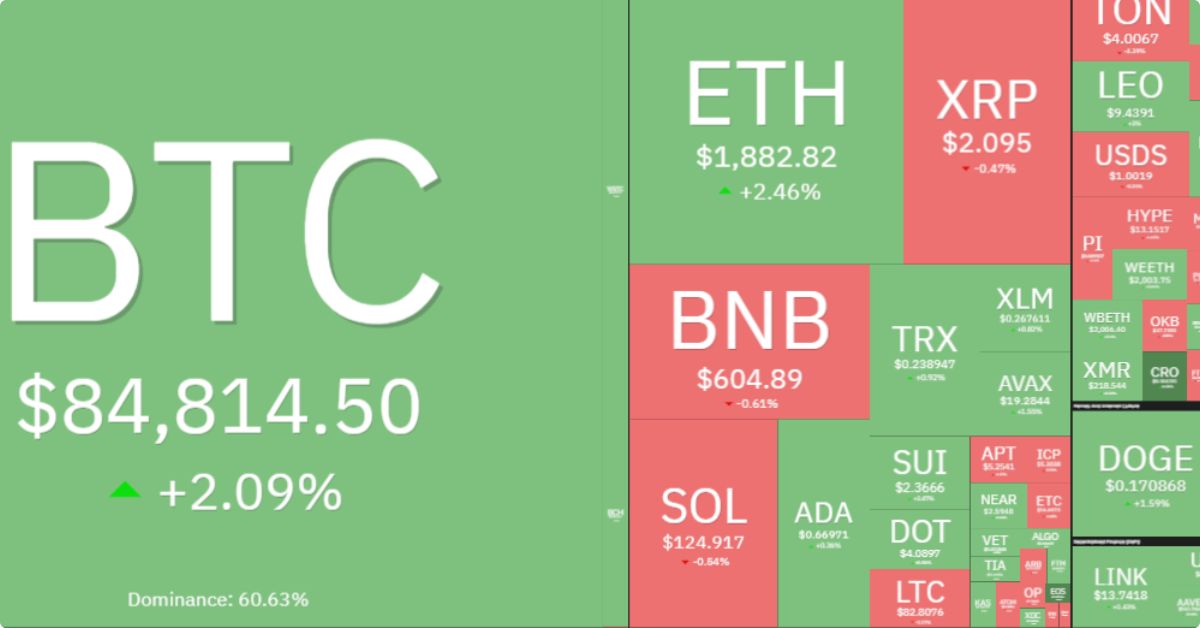The width and height of the screenshot is (1200, 628).
Task: Click the red down arrow under SOL's price
Action: 685,562
